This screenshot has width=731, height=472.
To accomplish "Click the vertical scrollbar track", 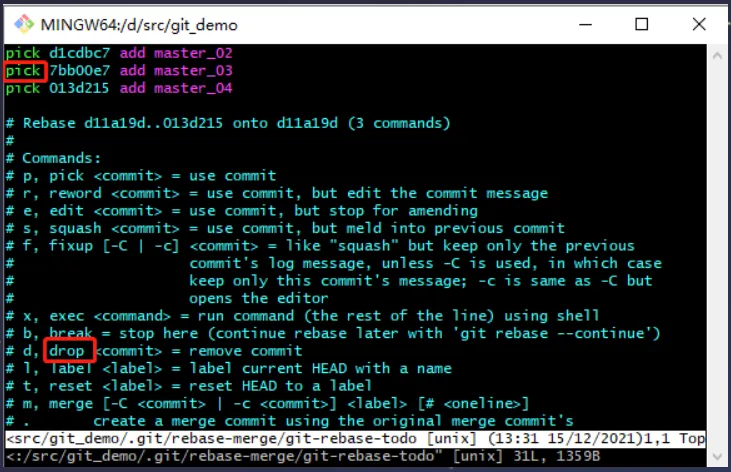I will pyautogui.click(x=717, y=257).
